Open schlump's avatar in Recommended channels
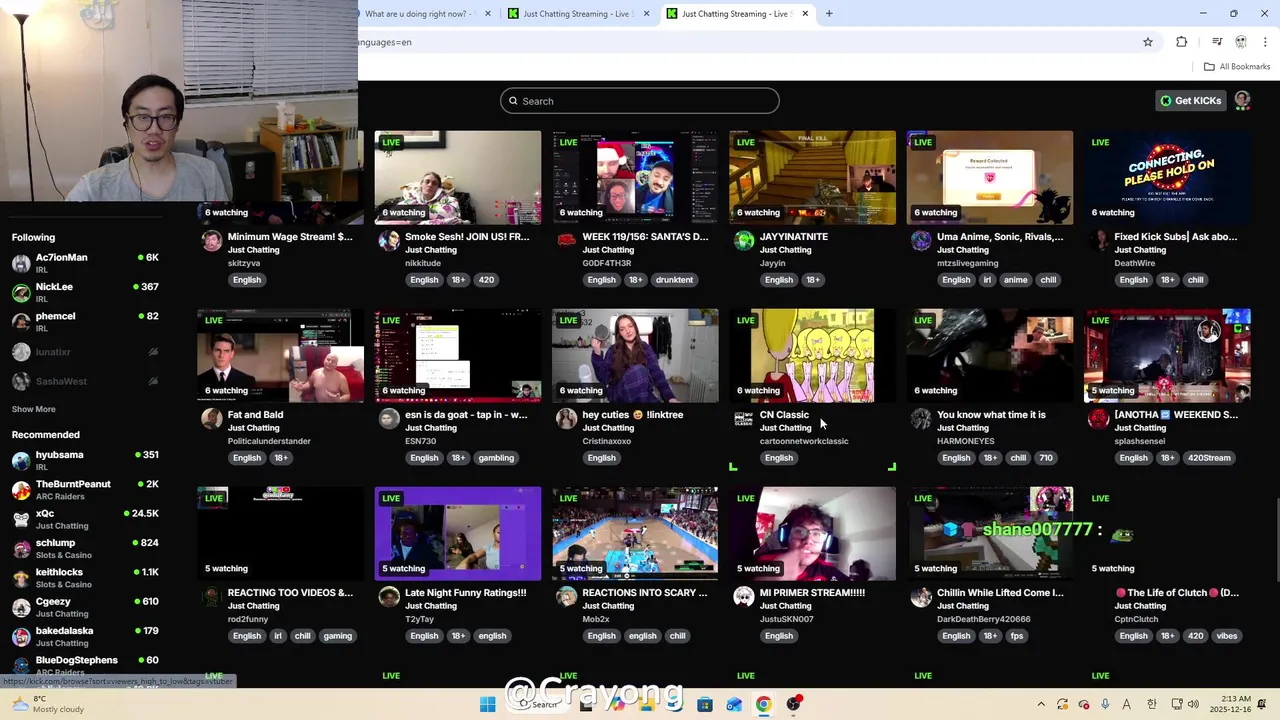1280x720 pixels. (21, 549)
